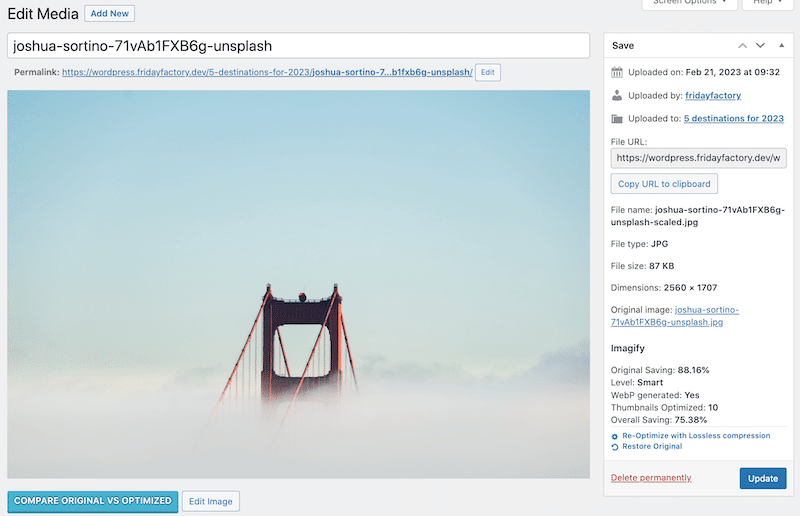Select Thumbnails Optimized value '10'
The height and width of the screenshot is (516, 800).
713,407
